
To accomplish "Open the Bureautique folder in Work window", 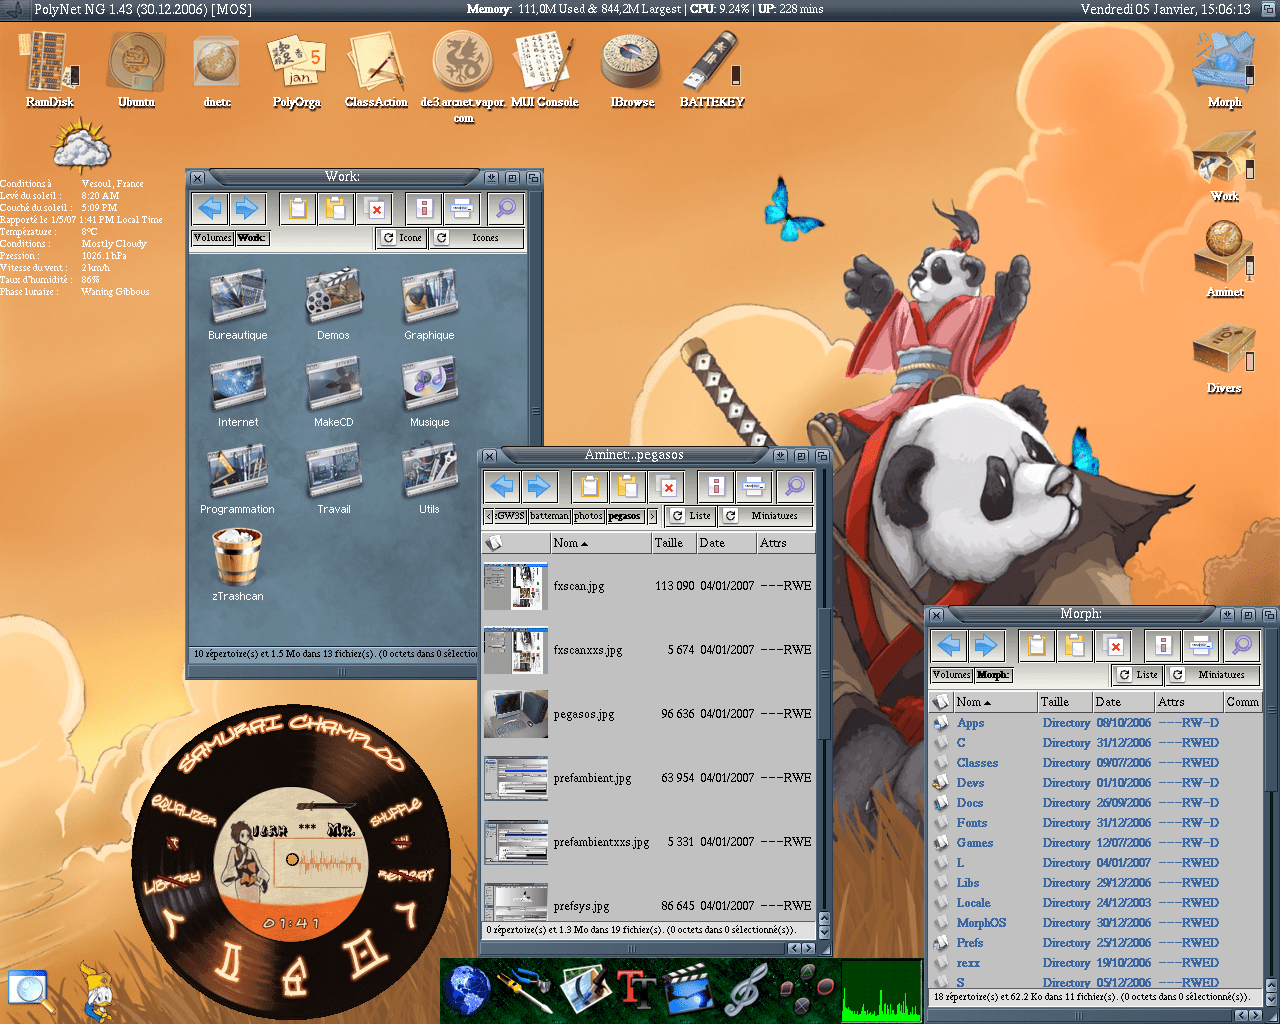I will 238,298.
